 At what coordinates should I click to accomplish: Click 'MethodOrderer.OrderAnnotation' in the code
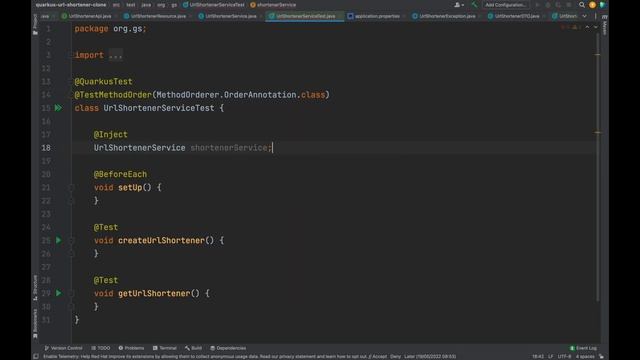pyautogui.click(x=226, y=95)
